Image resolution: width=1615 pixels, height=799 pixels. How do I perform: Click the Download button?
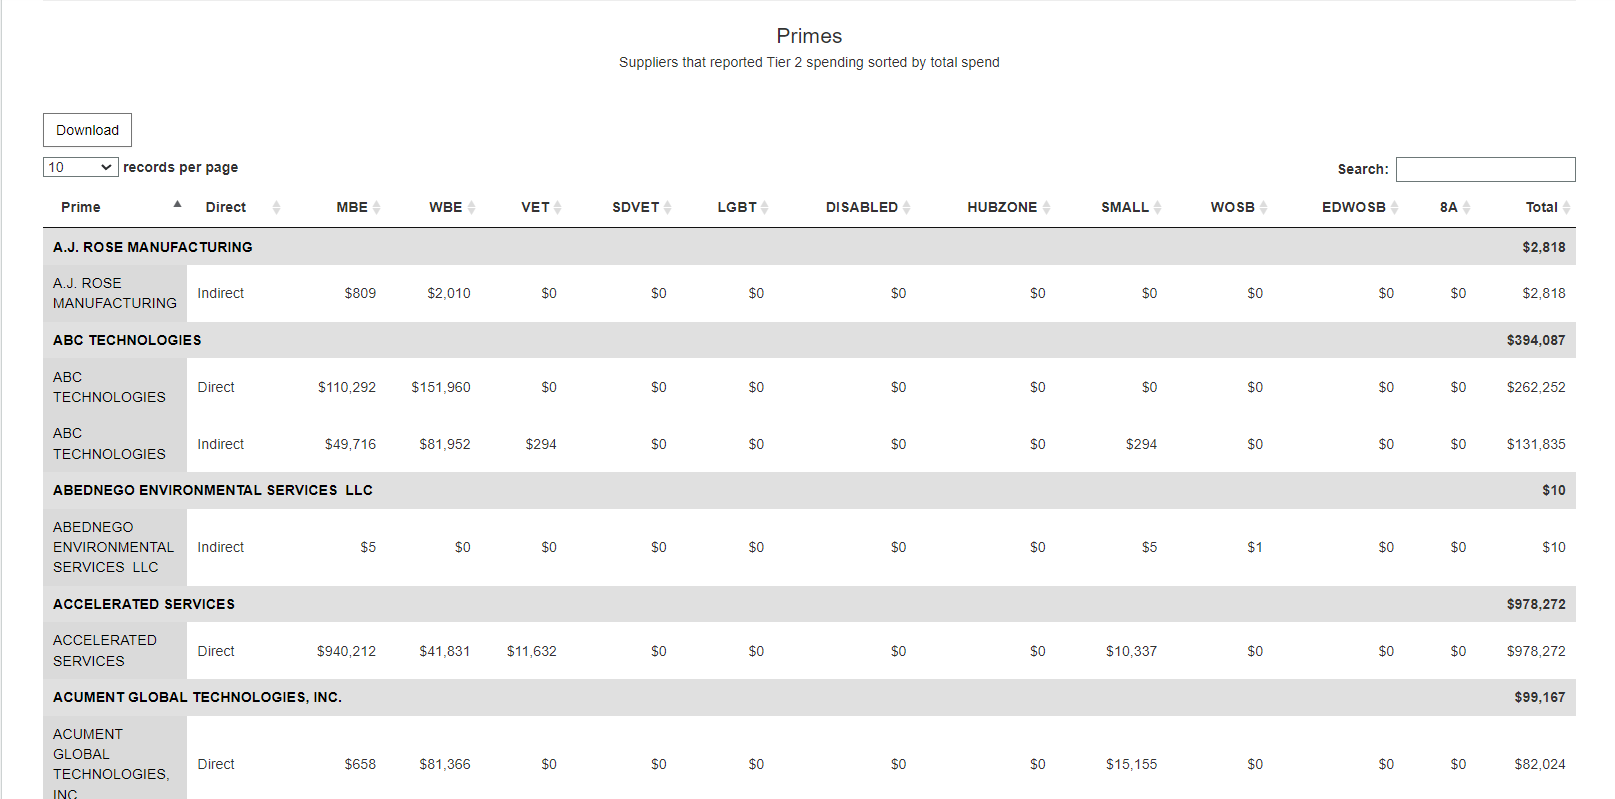click(x=87, y=130)
